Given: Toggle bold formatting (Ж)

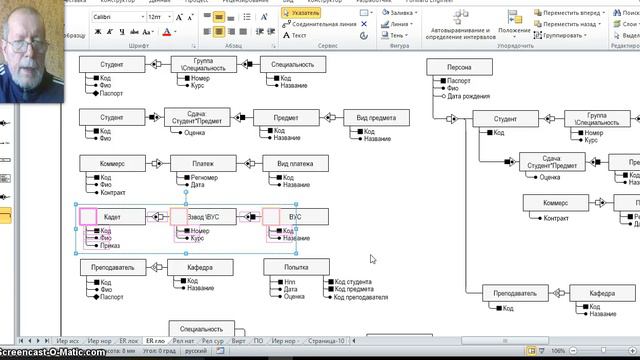Looking at the screenshot, I should pyautogui.click(x=98, y=32).
